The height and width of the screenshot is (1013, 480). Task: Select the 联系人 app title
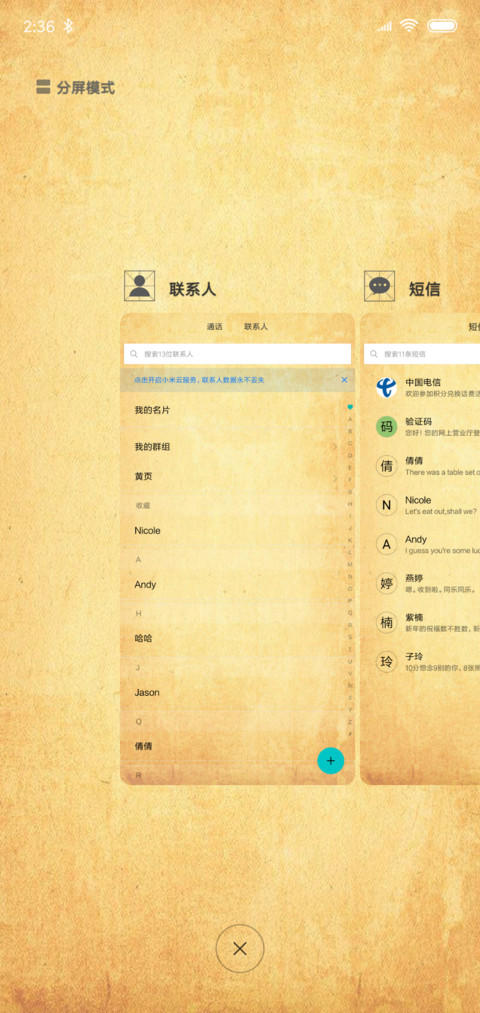193,289
